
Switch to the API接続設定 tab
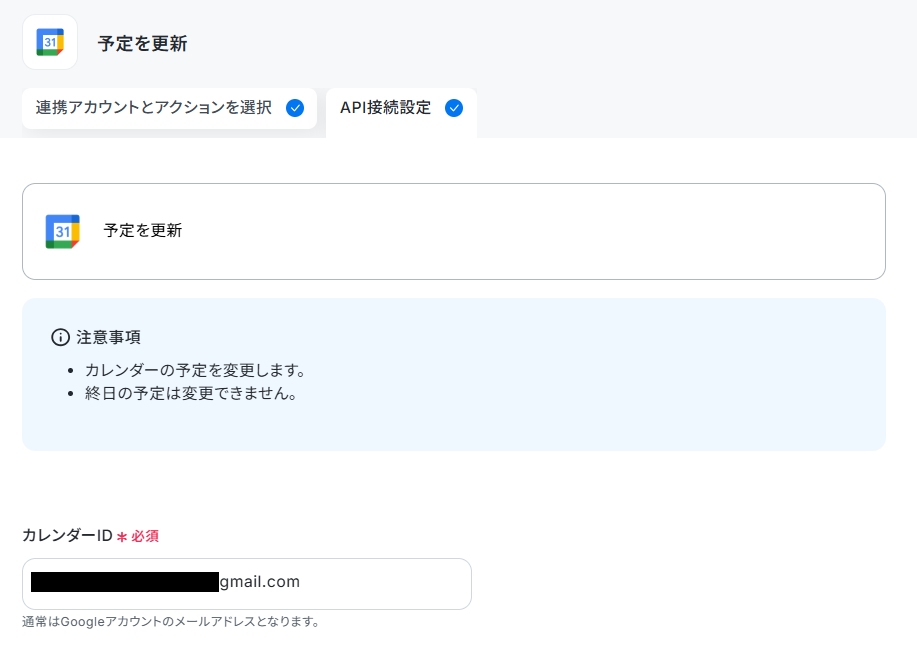[401, 112]
